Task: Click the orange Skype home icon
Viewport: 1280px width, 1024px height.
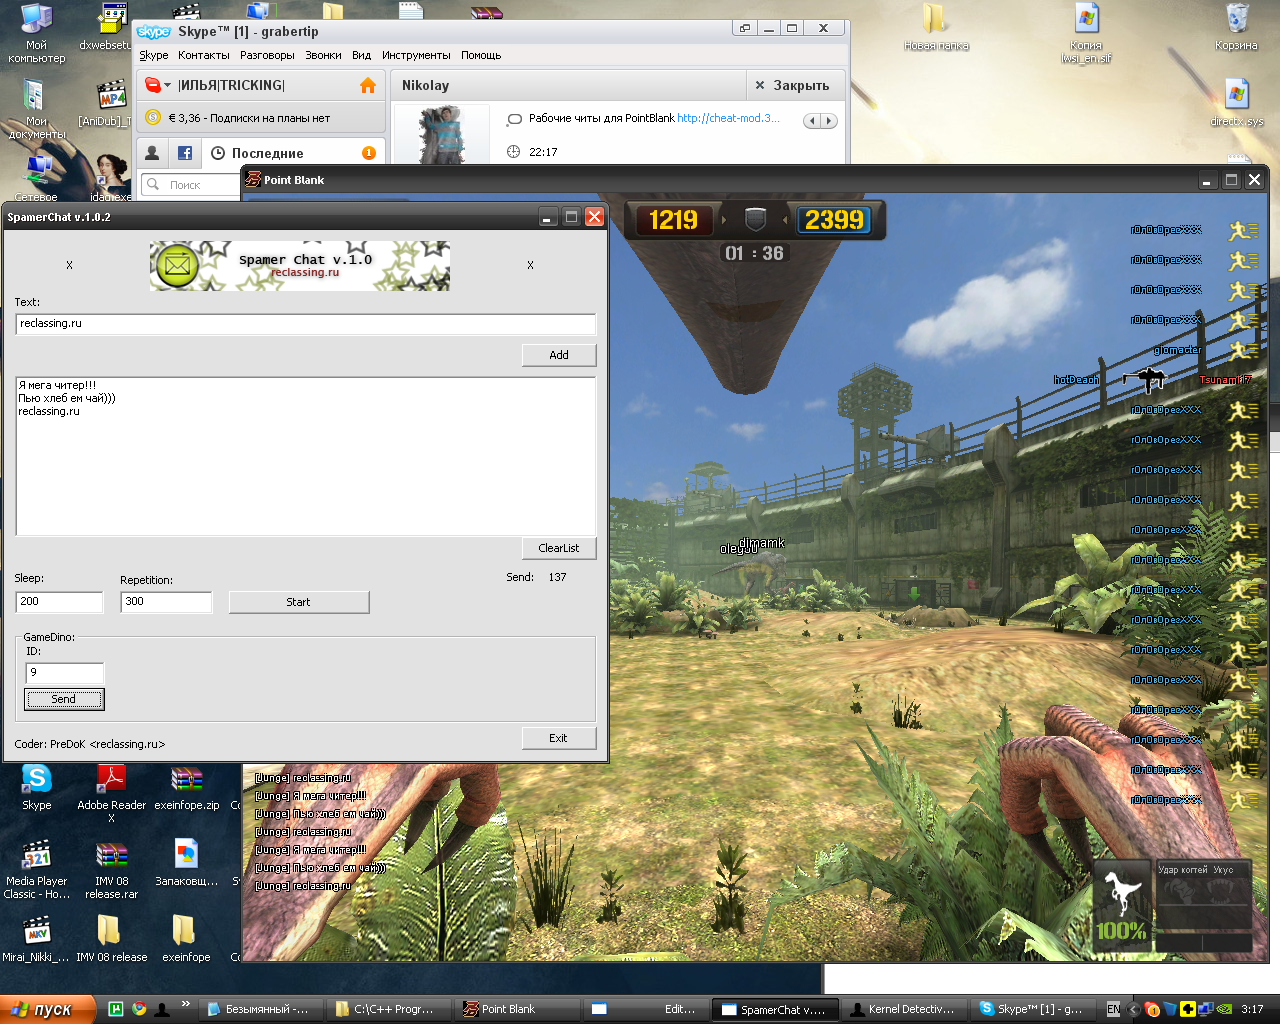Action: coord(368,86)
